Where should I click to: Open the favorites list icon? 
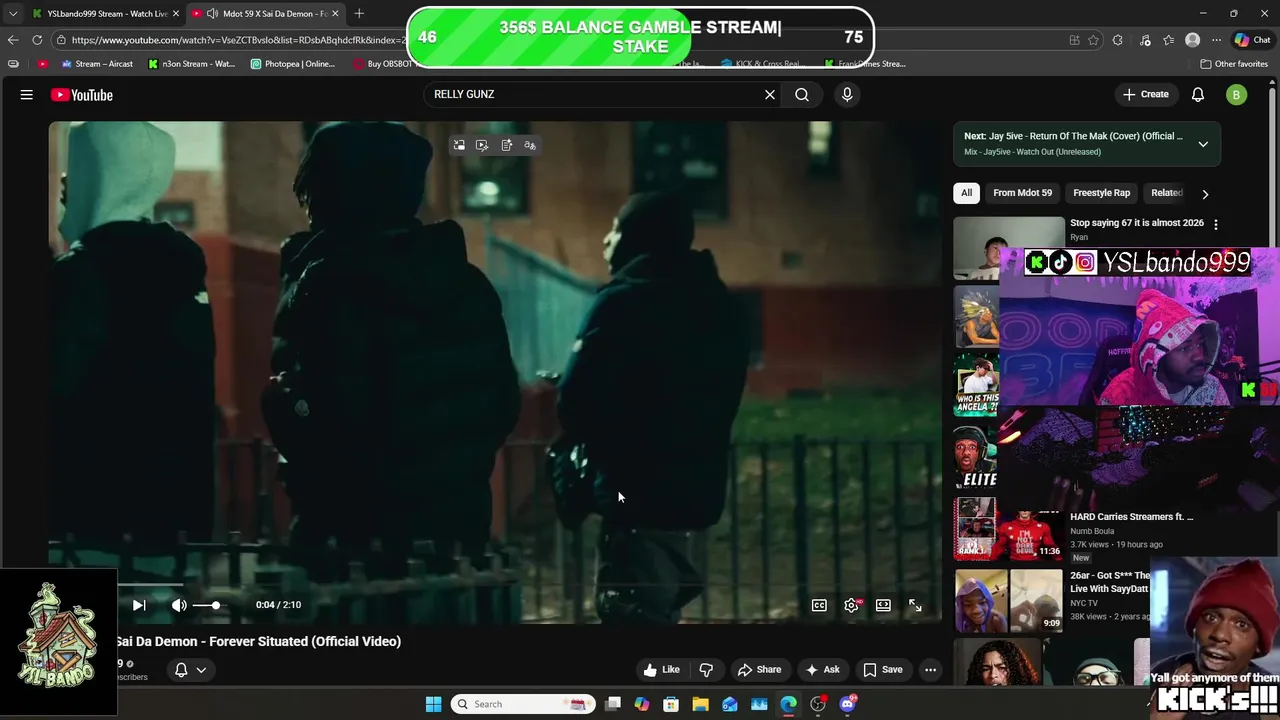[1168, 40]
